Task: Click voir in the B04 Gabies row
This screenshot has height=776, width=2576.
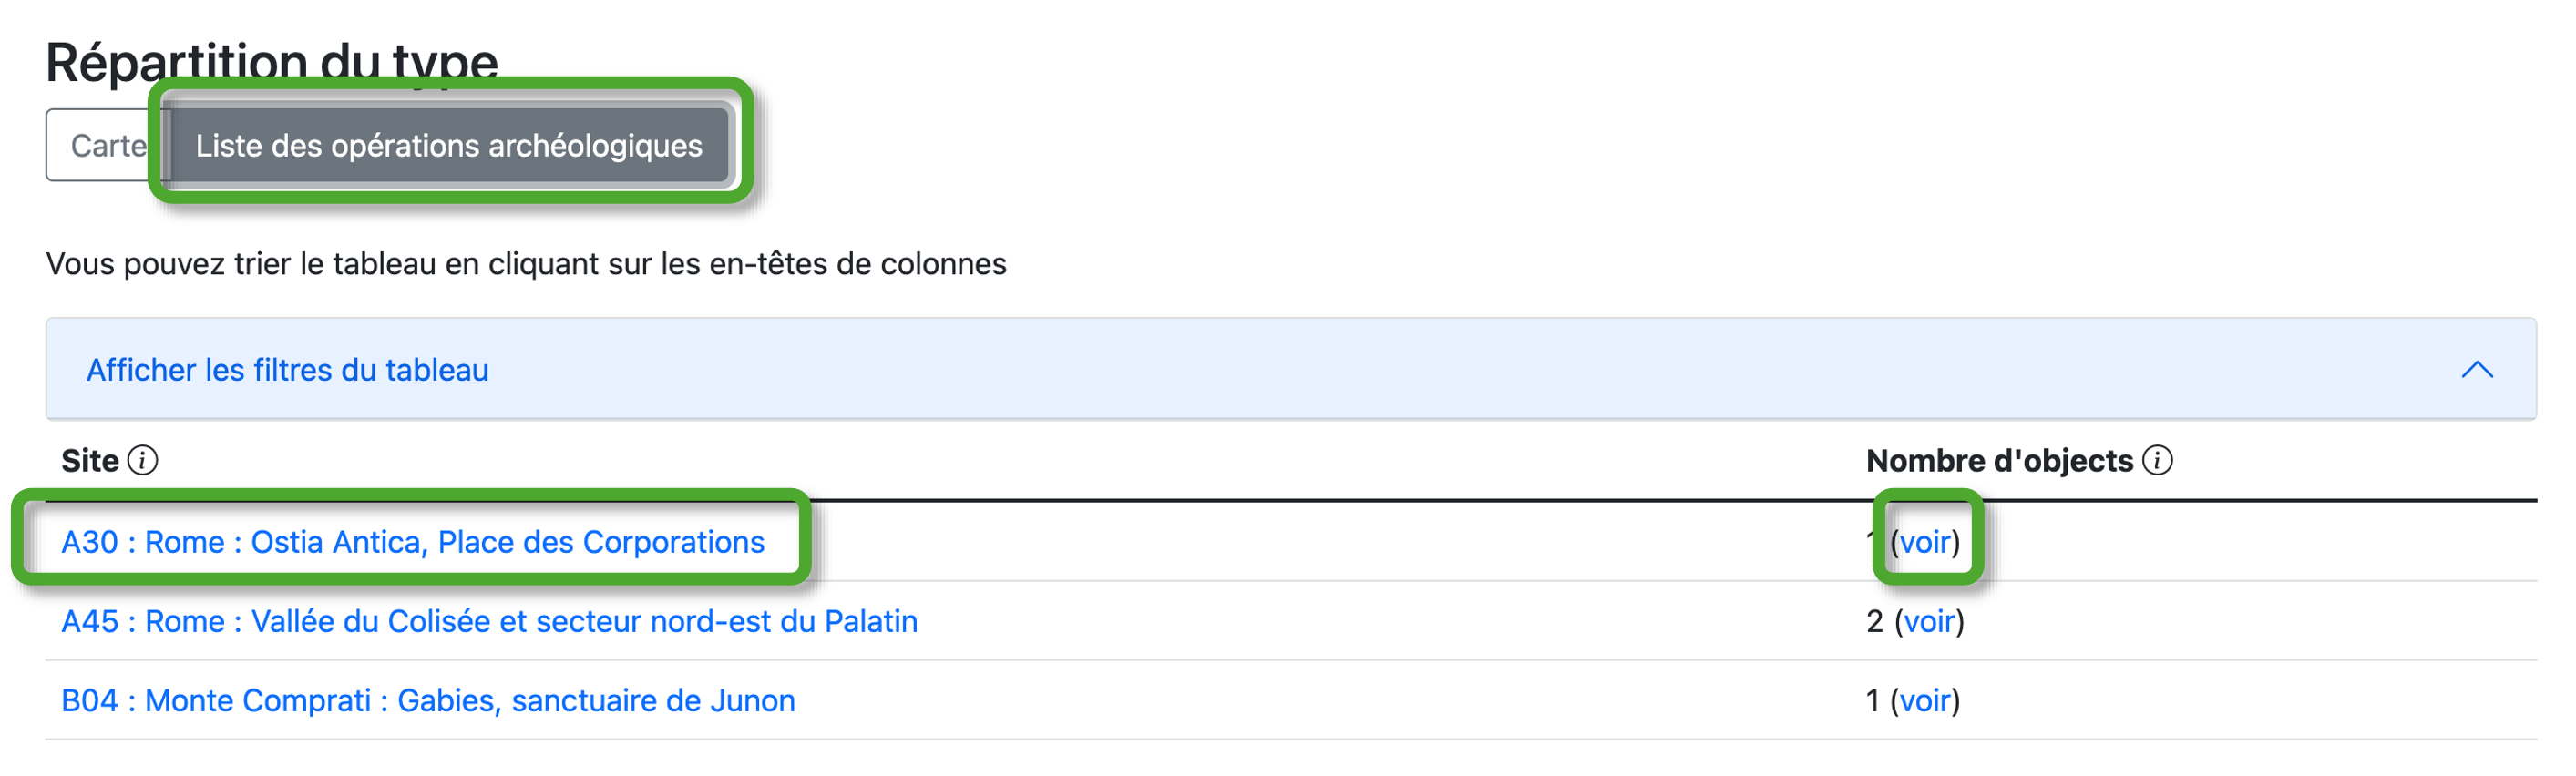Action: (x=1925, y=701)
